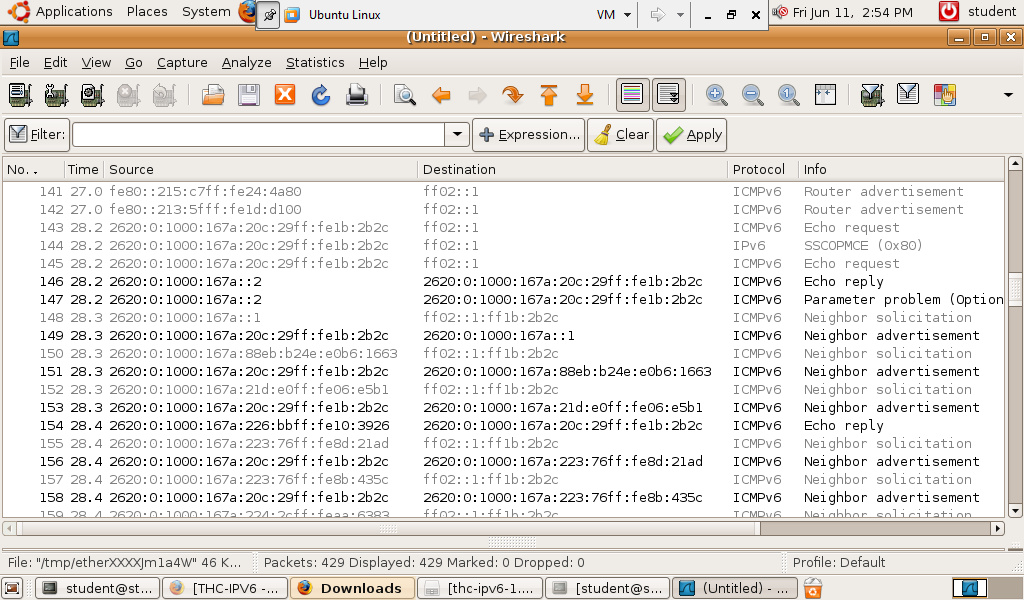Click the Expression... button
Image resolution: width=1024 pixels, height=600 pixels.
click(528, 134)
